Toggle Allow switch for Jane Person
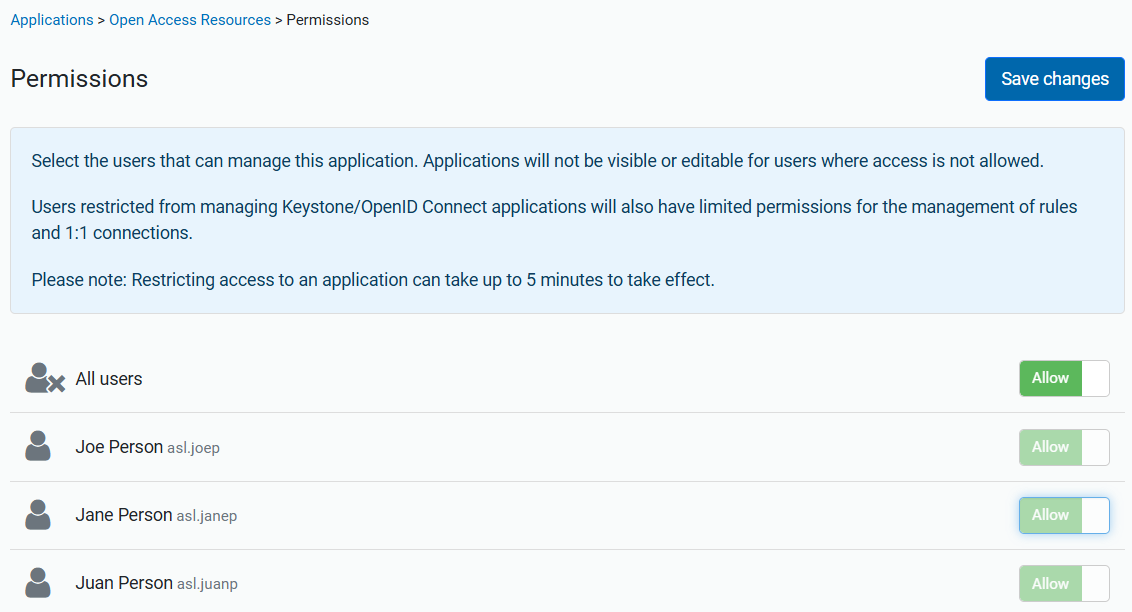The height and width of the screenshot is (612, 1132). point(1064,515)
